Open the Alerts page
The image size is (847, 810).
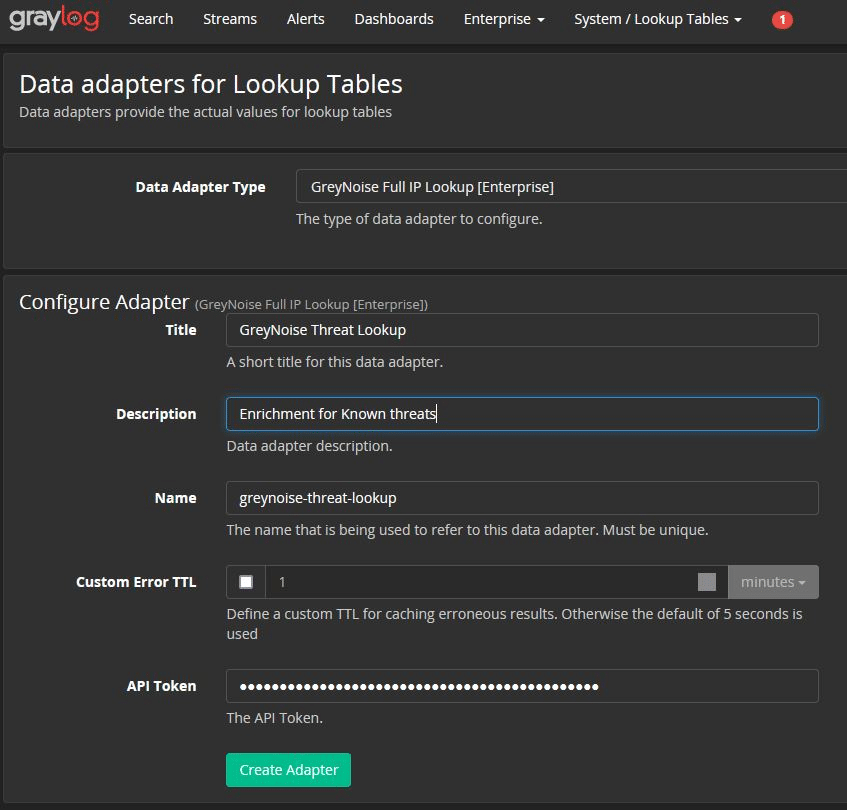(305, 18)
